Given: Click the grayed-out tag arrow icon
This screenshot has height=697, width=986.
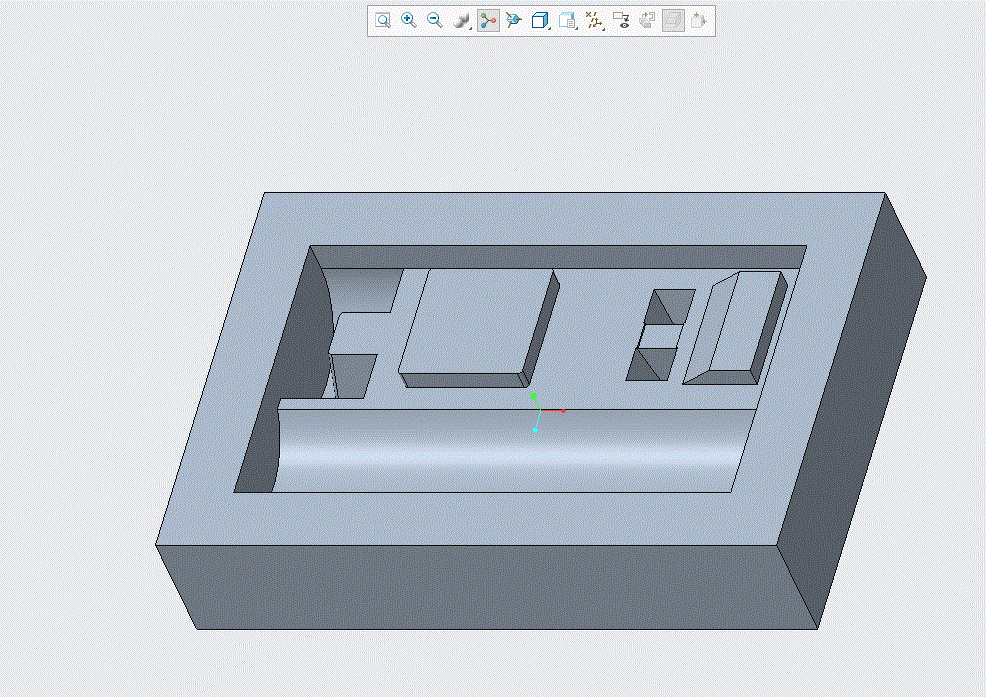Looking at the screenshot, I should point(647,20).
